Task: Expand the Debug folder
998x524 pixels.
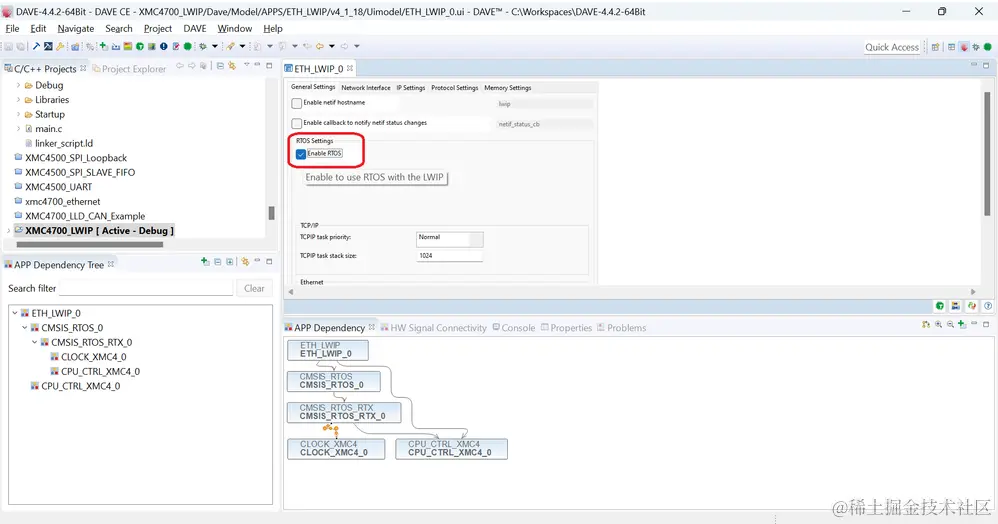Action: click(x=18, y=85)
